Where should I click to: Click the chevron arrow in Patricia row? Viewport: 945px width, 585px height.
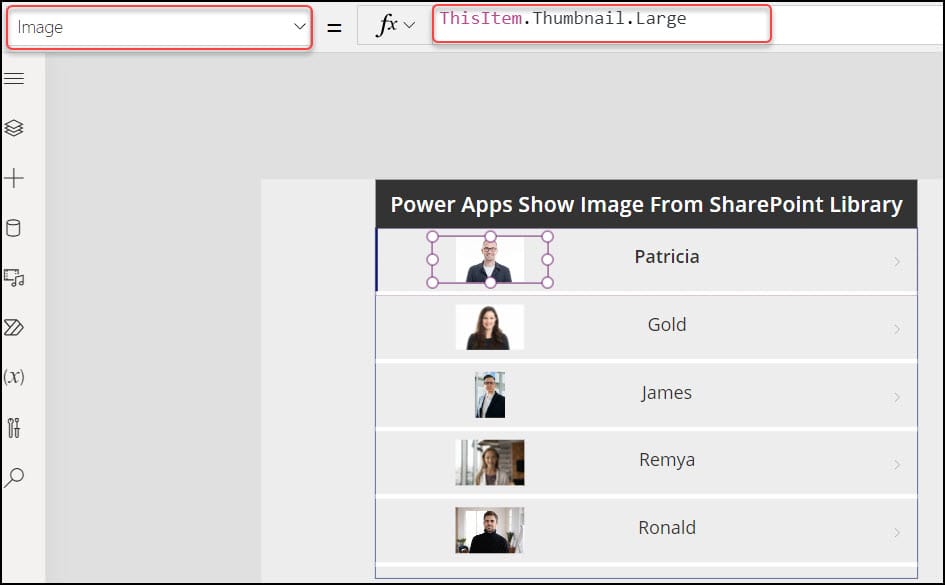click(x=897, y=261)
